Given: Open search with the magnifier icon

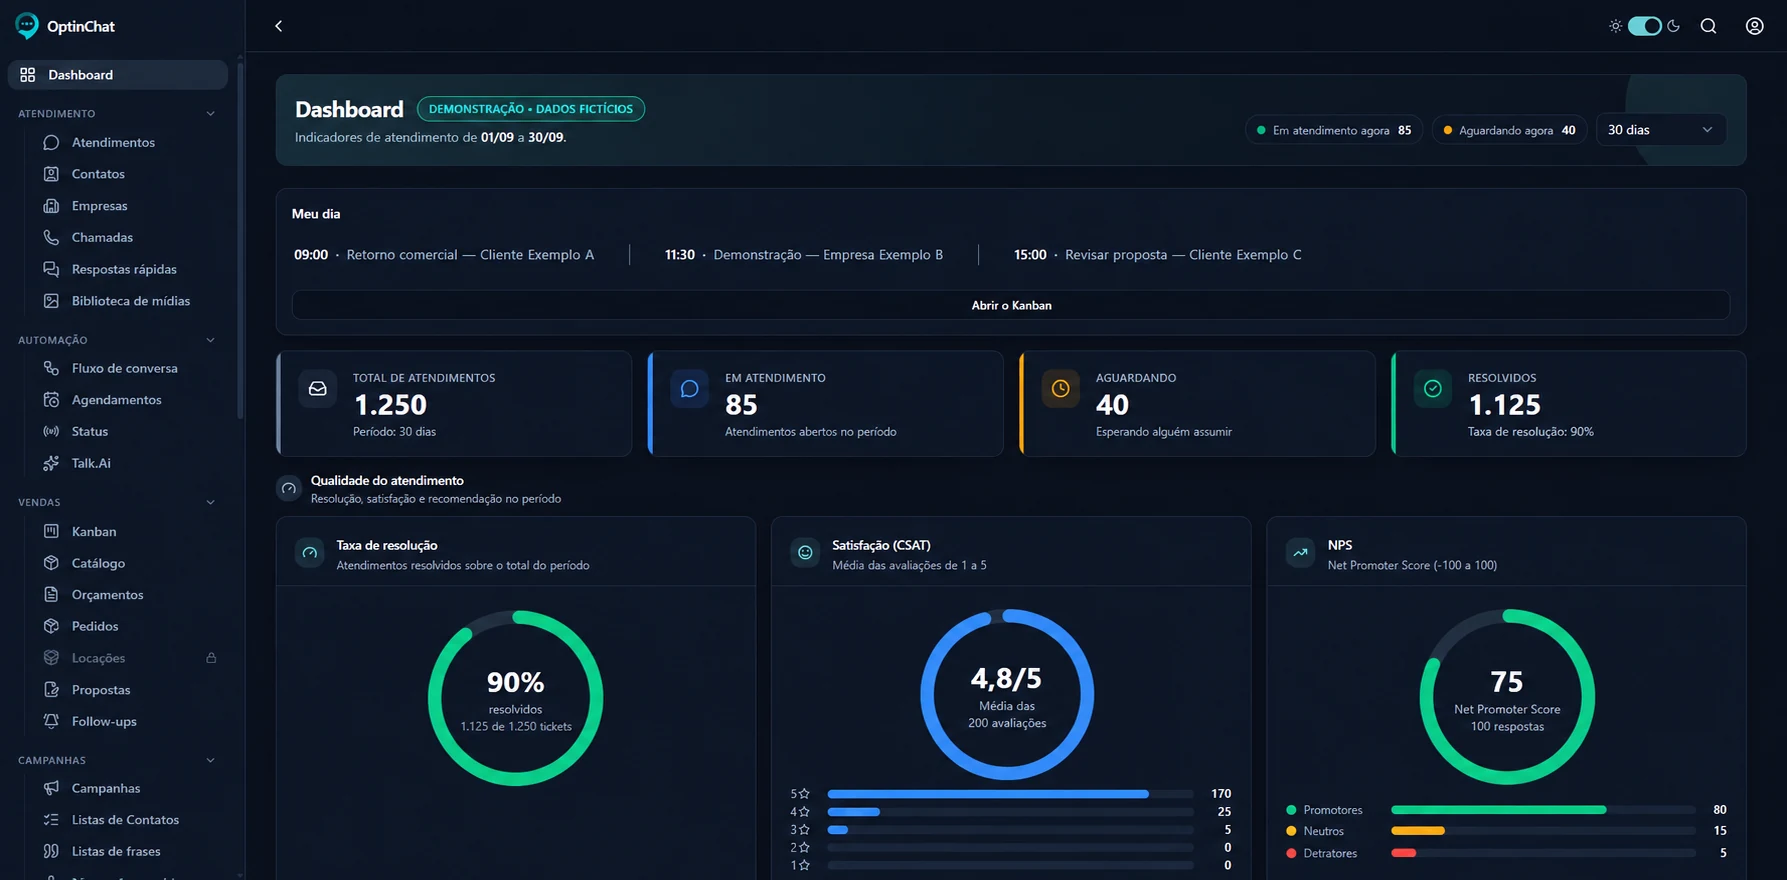Looking at the screenshot, I should 1708,26.
